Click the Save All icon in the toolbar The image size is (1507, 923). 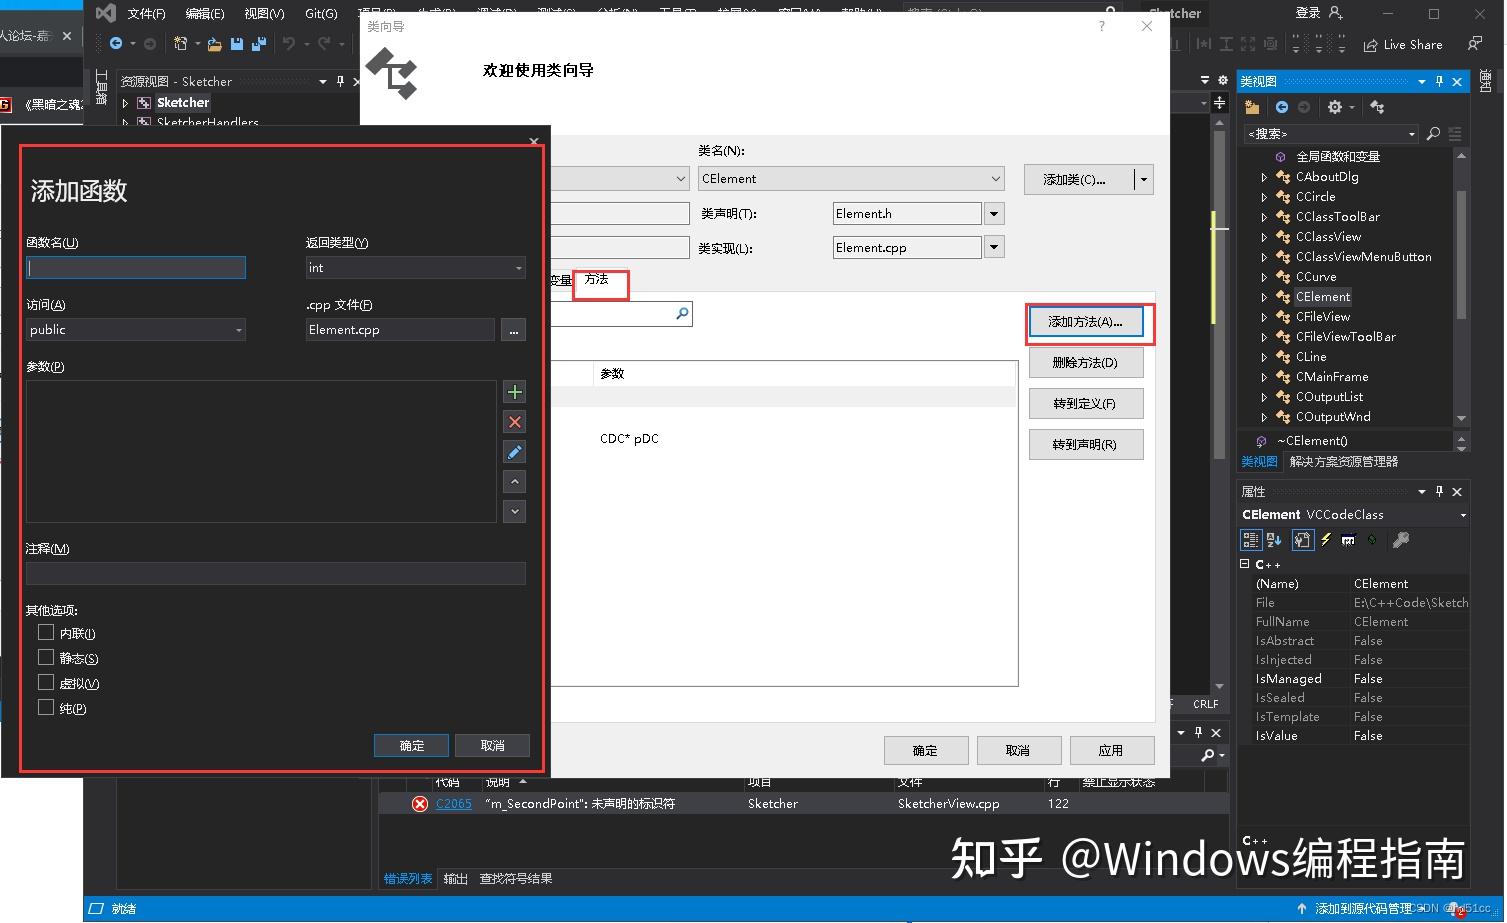point(258,44)
